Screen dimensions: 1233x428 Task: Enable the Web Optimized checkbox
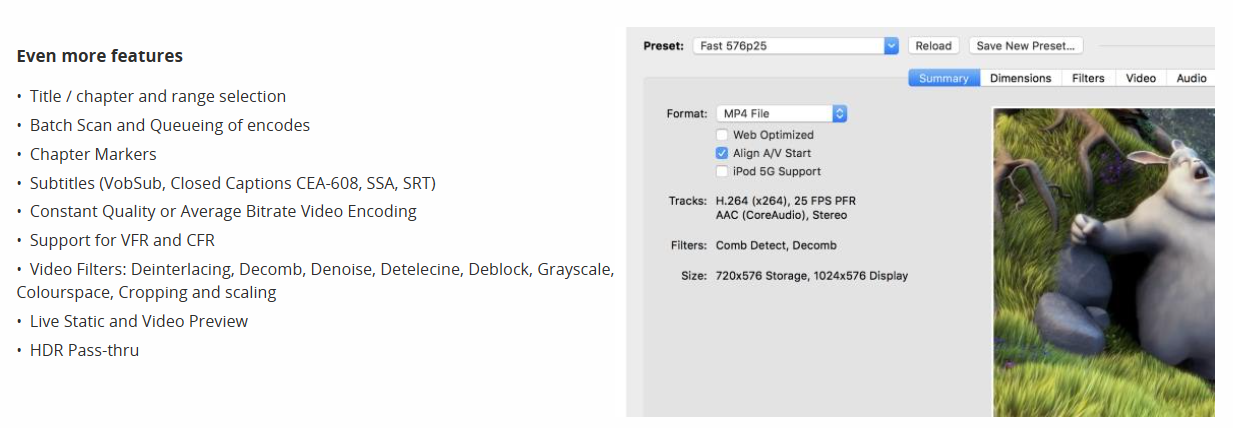(722, 135)
